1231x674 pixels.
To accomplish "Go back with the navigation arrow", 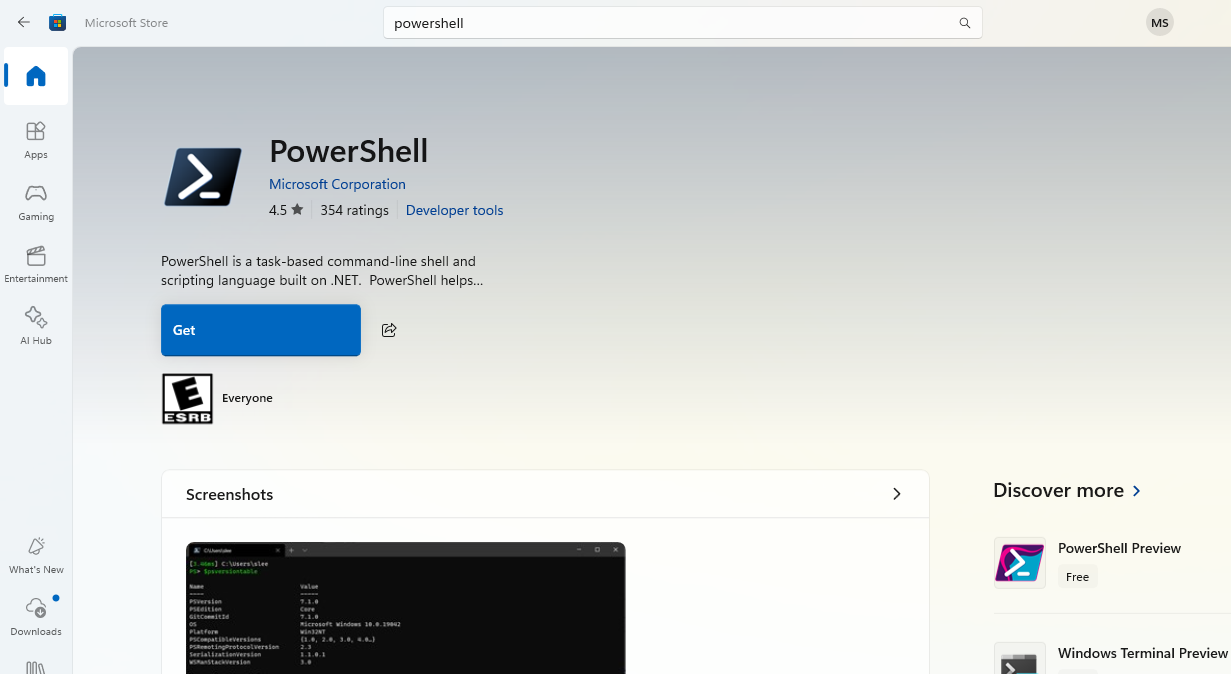I will [x=23, y=21].
